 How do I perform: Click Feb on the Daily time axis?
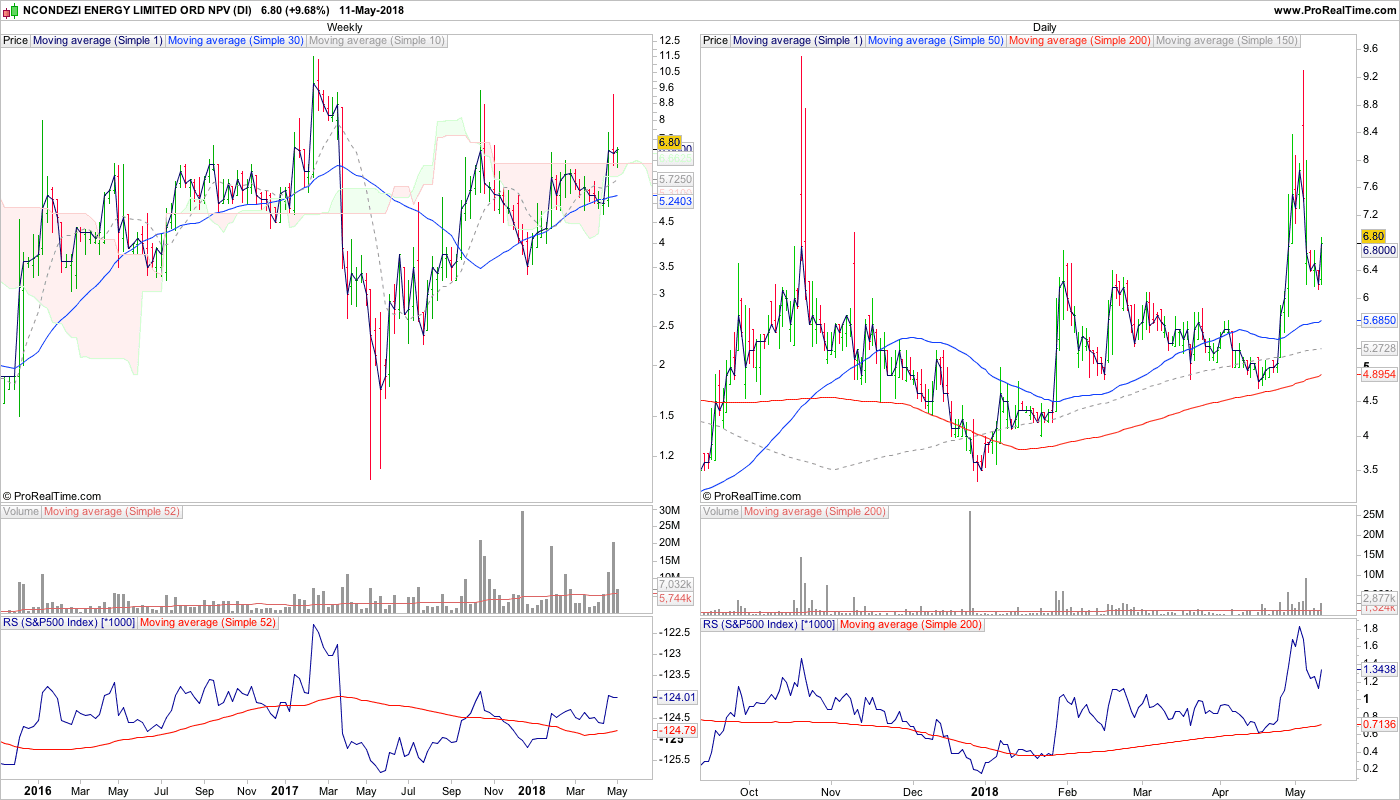pos(1068,791)
